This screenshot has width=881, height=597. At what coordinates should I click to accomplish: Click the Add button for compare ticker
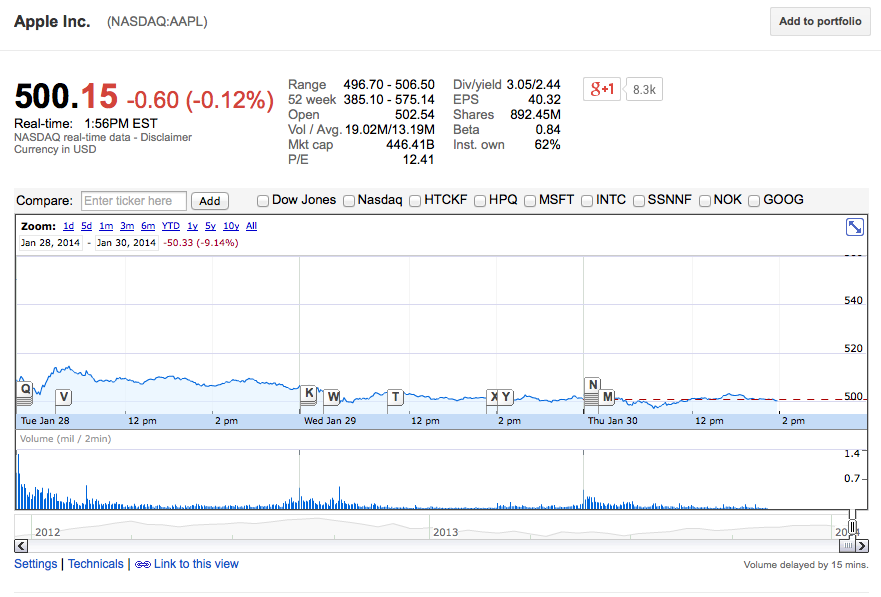click(x=210, y=201)
